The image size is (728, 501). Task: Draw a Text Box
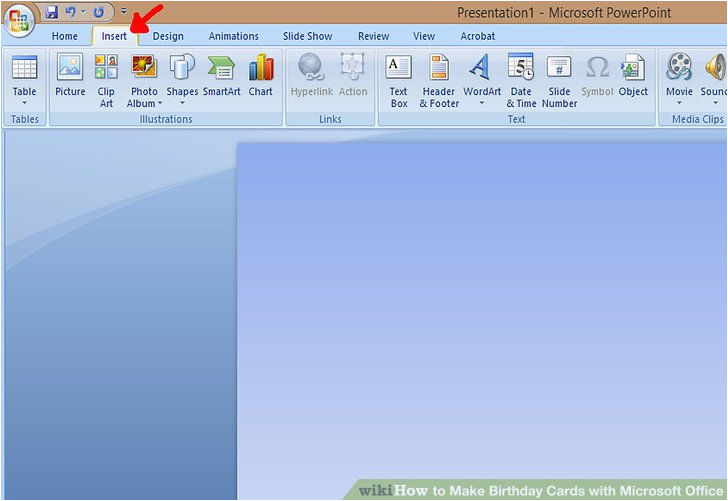pos(398,79)
